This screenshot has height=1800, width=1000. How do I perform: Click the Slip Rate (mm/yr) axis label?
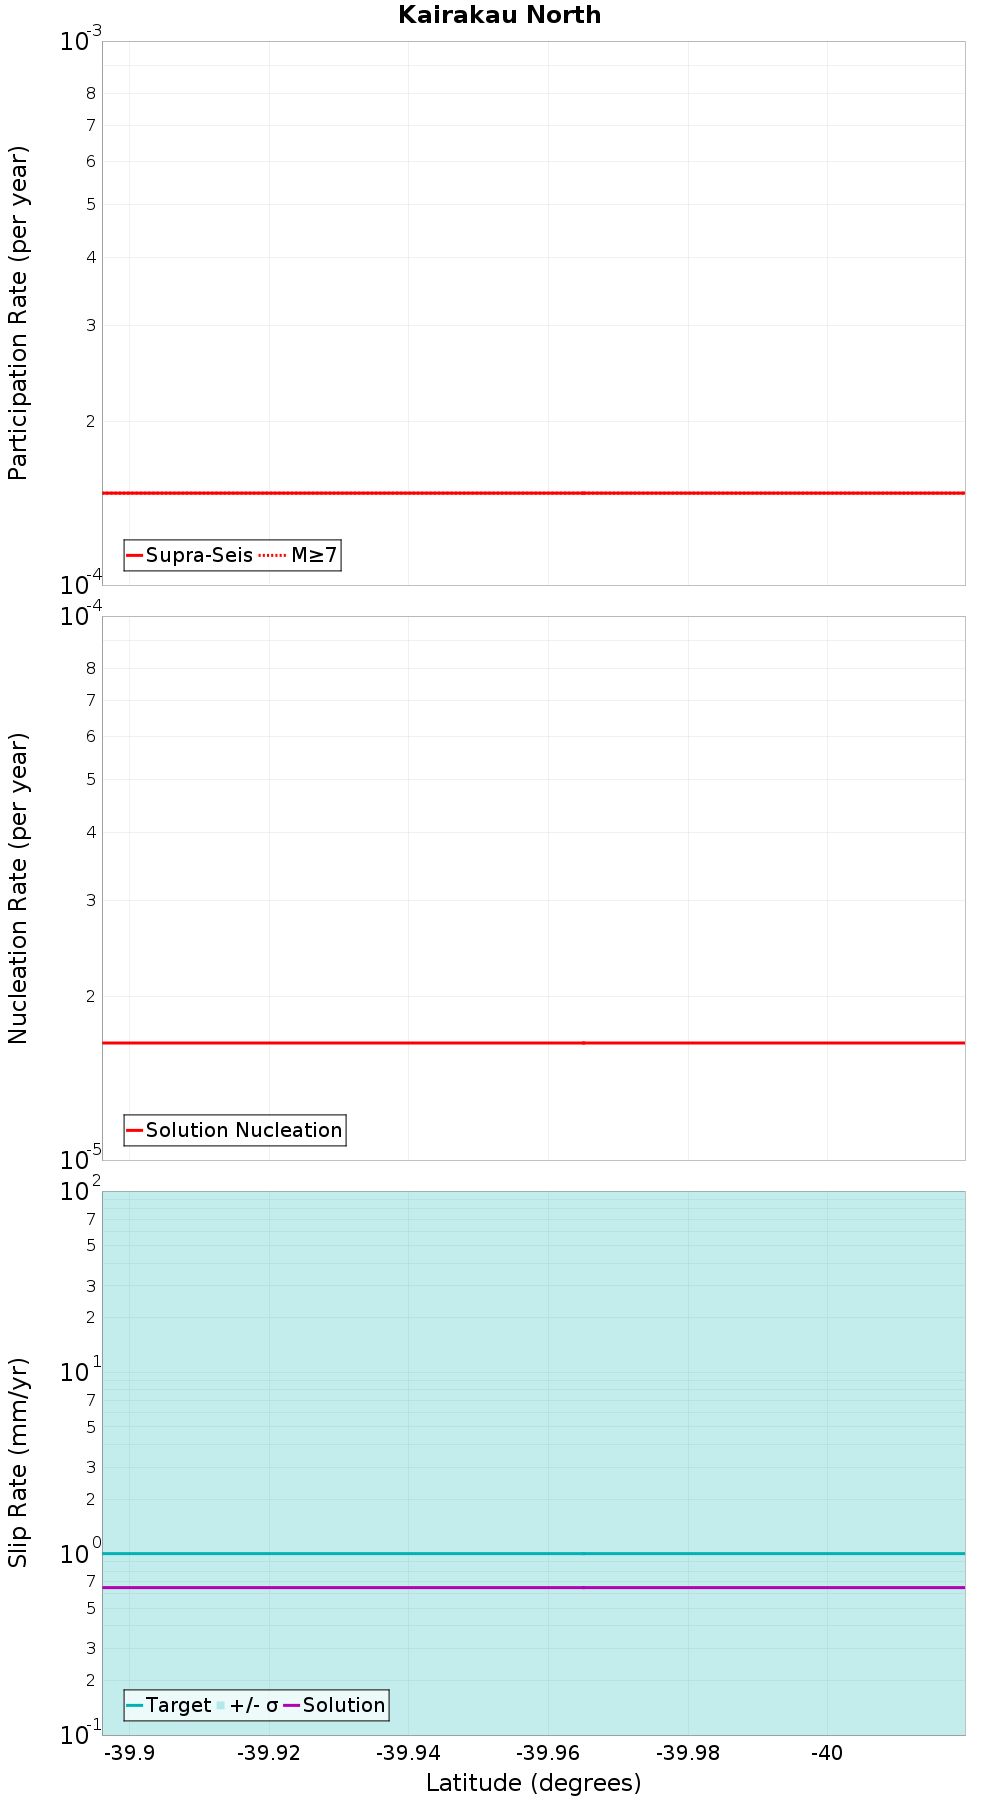19,1462
